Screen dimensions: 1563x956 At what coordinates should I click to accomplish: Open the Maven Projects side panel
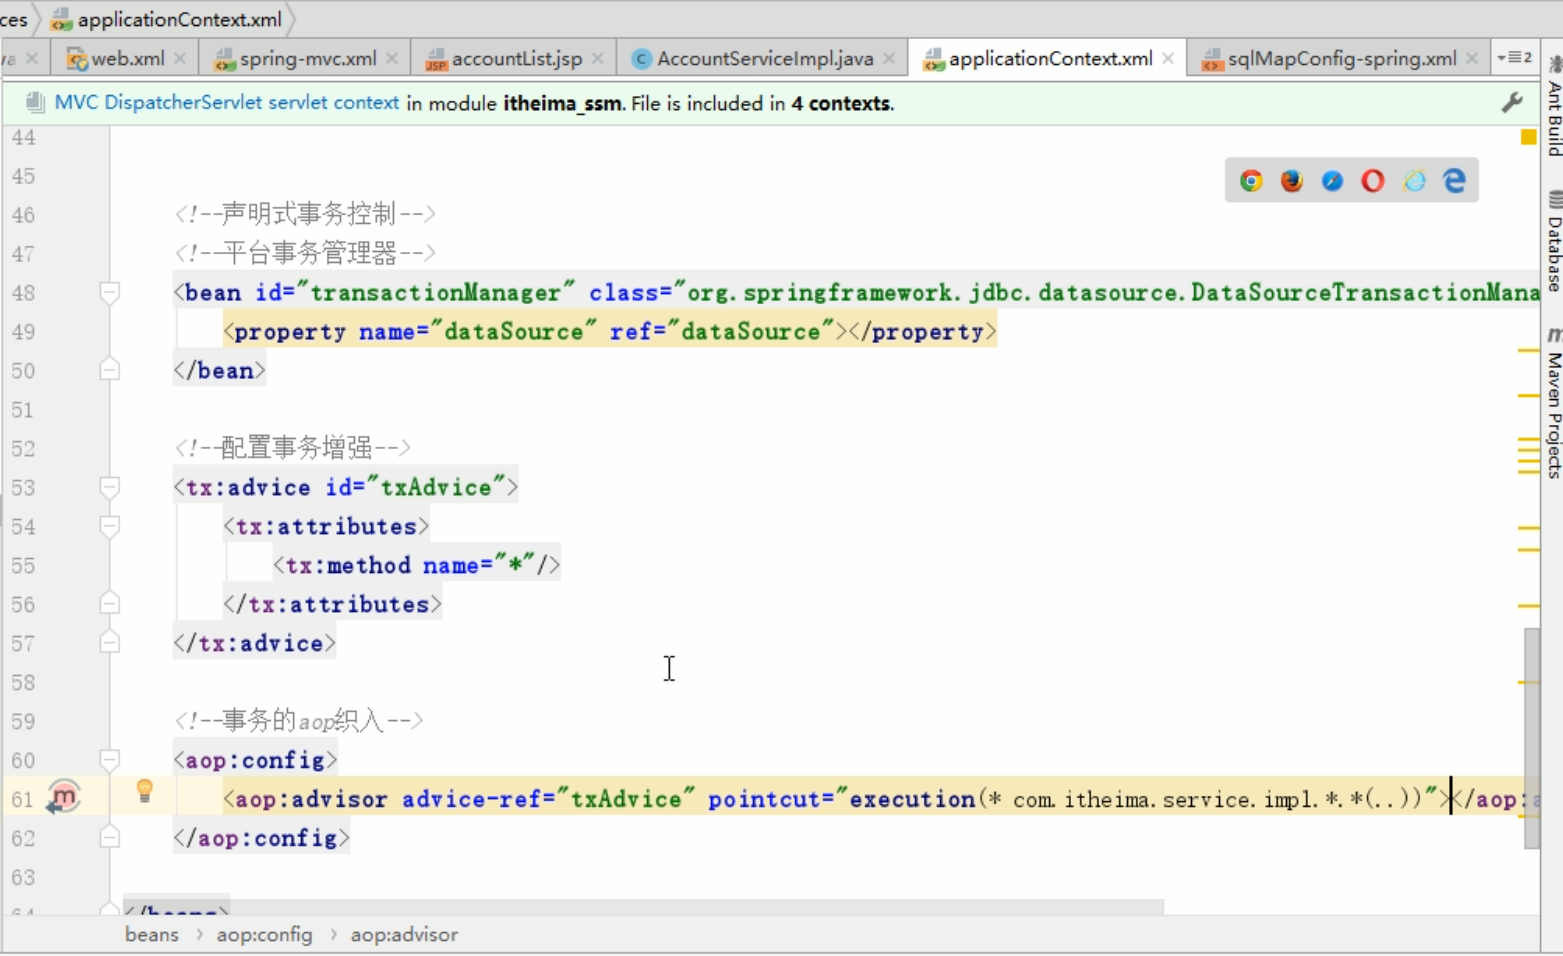pyautogui.click(x=1553, y=404)
